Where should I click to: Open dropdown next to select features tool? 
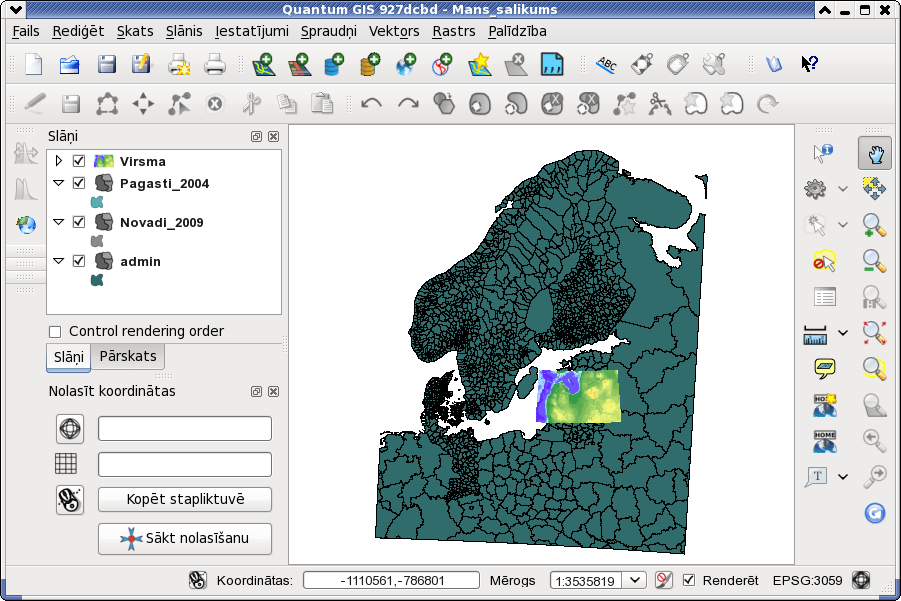[842, 225]
